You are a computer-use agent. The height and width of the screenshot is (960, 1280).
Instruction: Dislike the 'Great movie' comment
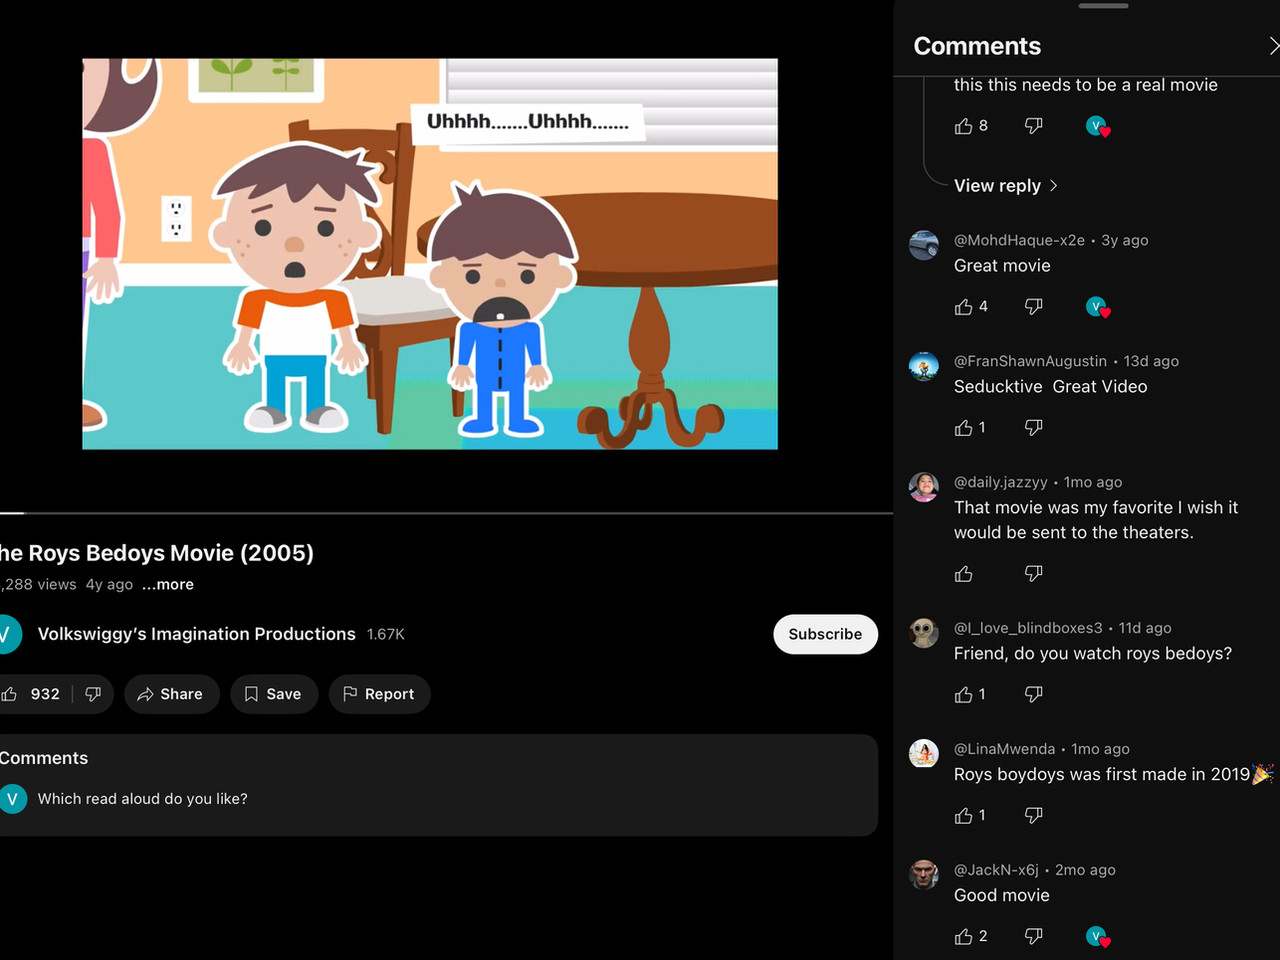click(1034, 307)
